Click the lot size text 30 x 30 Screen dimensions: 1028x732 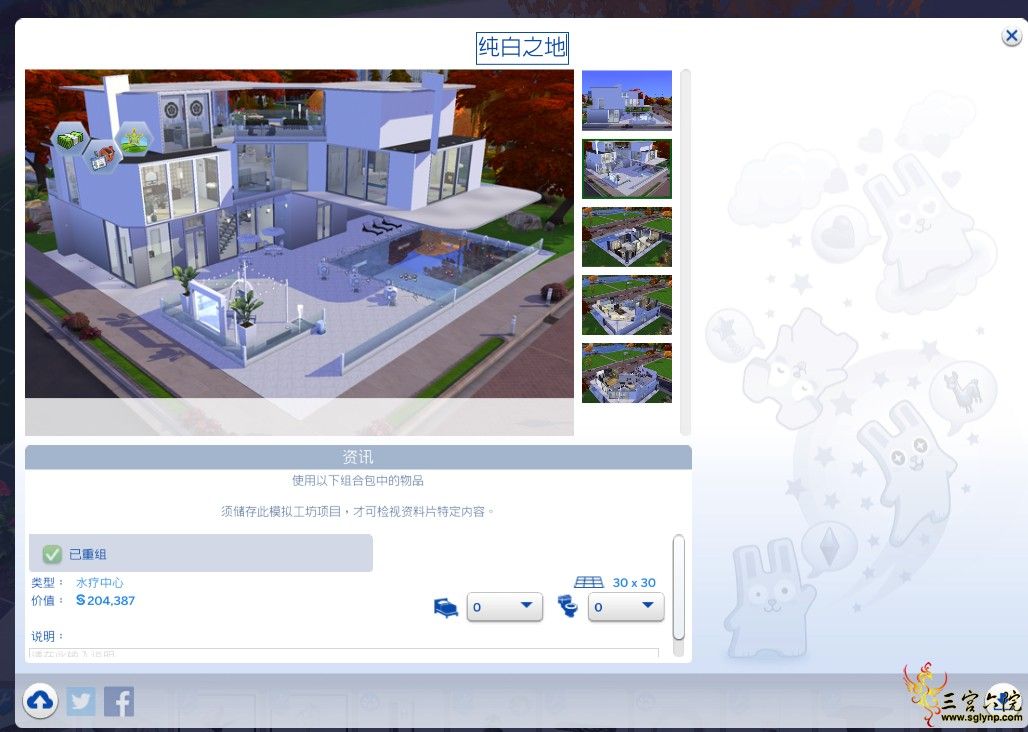coord(634,583)
